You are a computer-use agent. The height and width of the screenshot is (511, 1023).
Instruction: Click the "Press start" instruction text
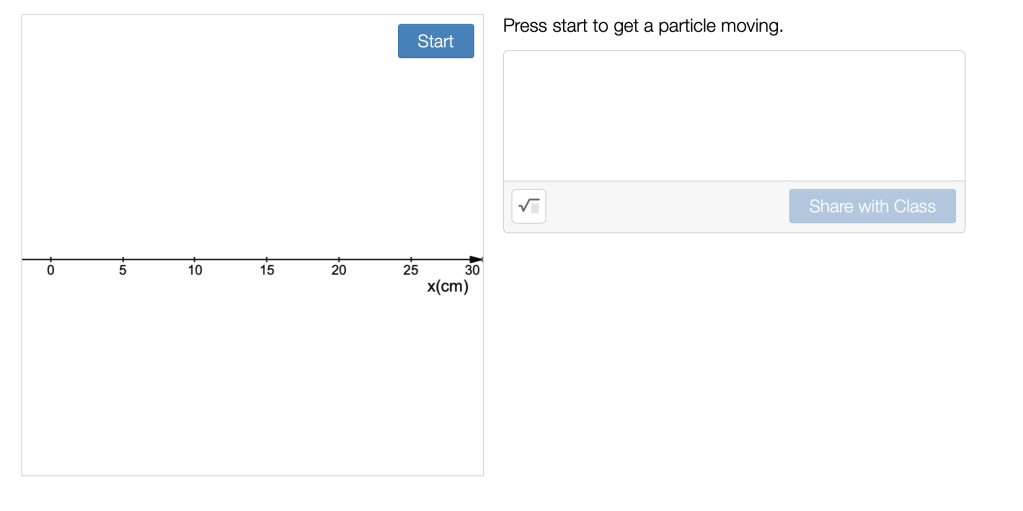(x=643, y=26)
